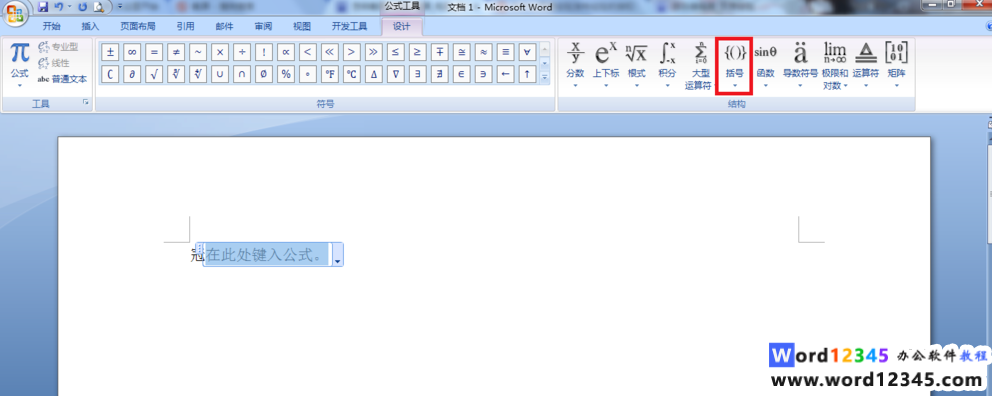Expand the symbols gallery More button
Viewport: 992px width, 396px height.
[545, 77]
